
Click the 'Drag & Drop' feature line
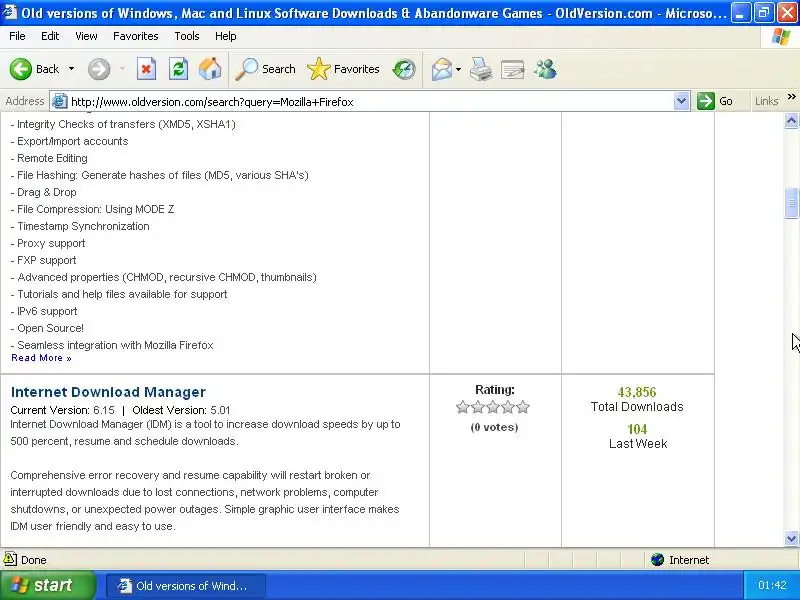tap(43, 192)
